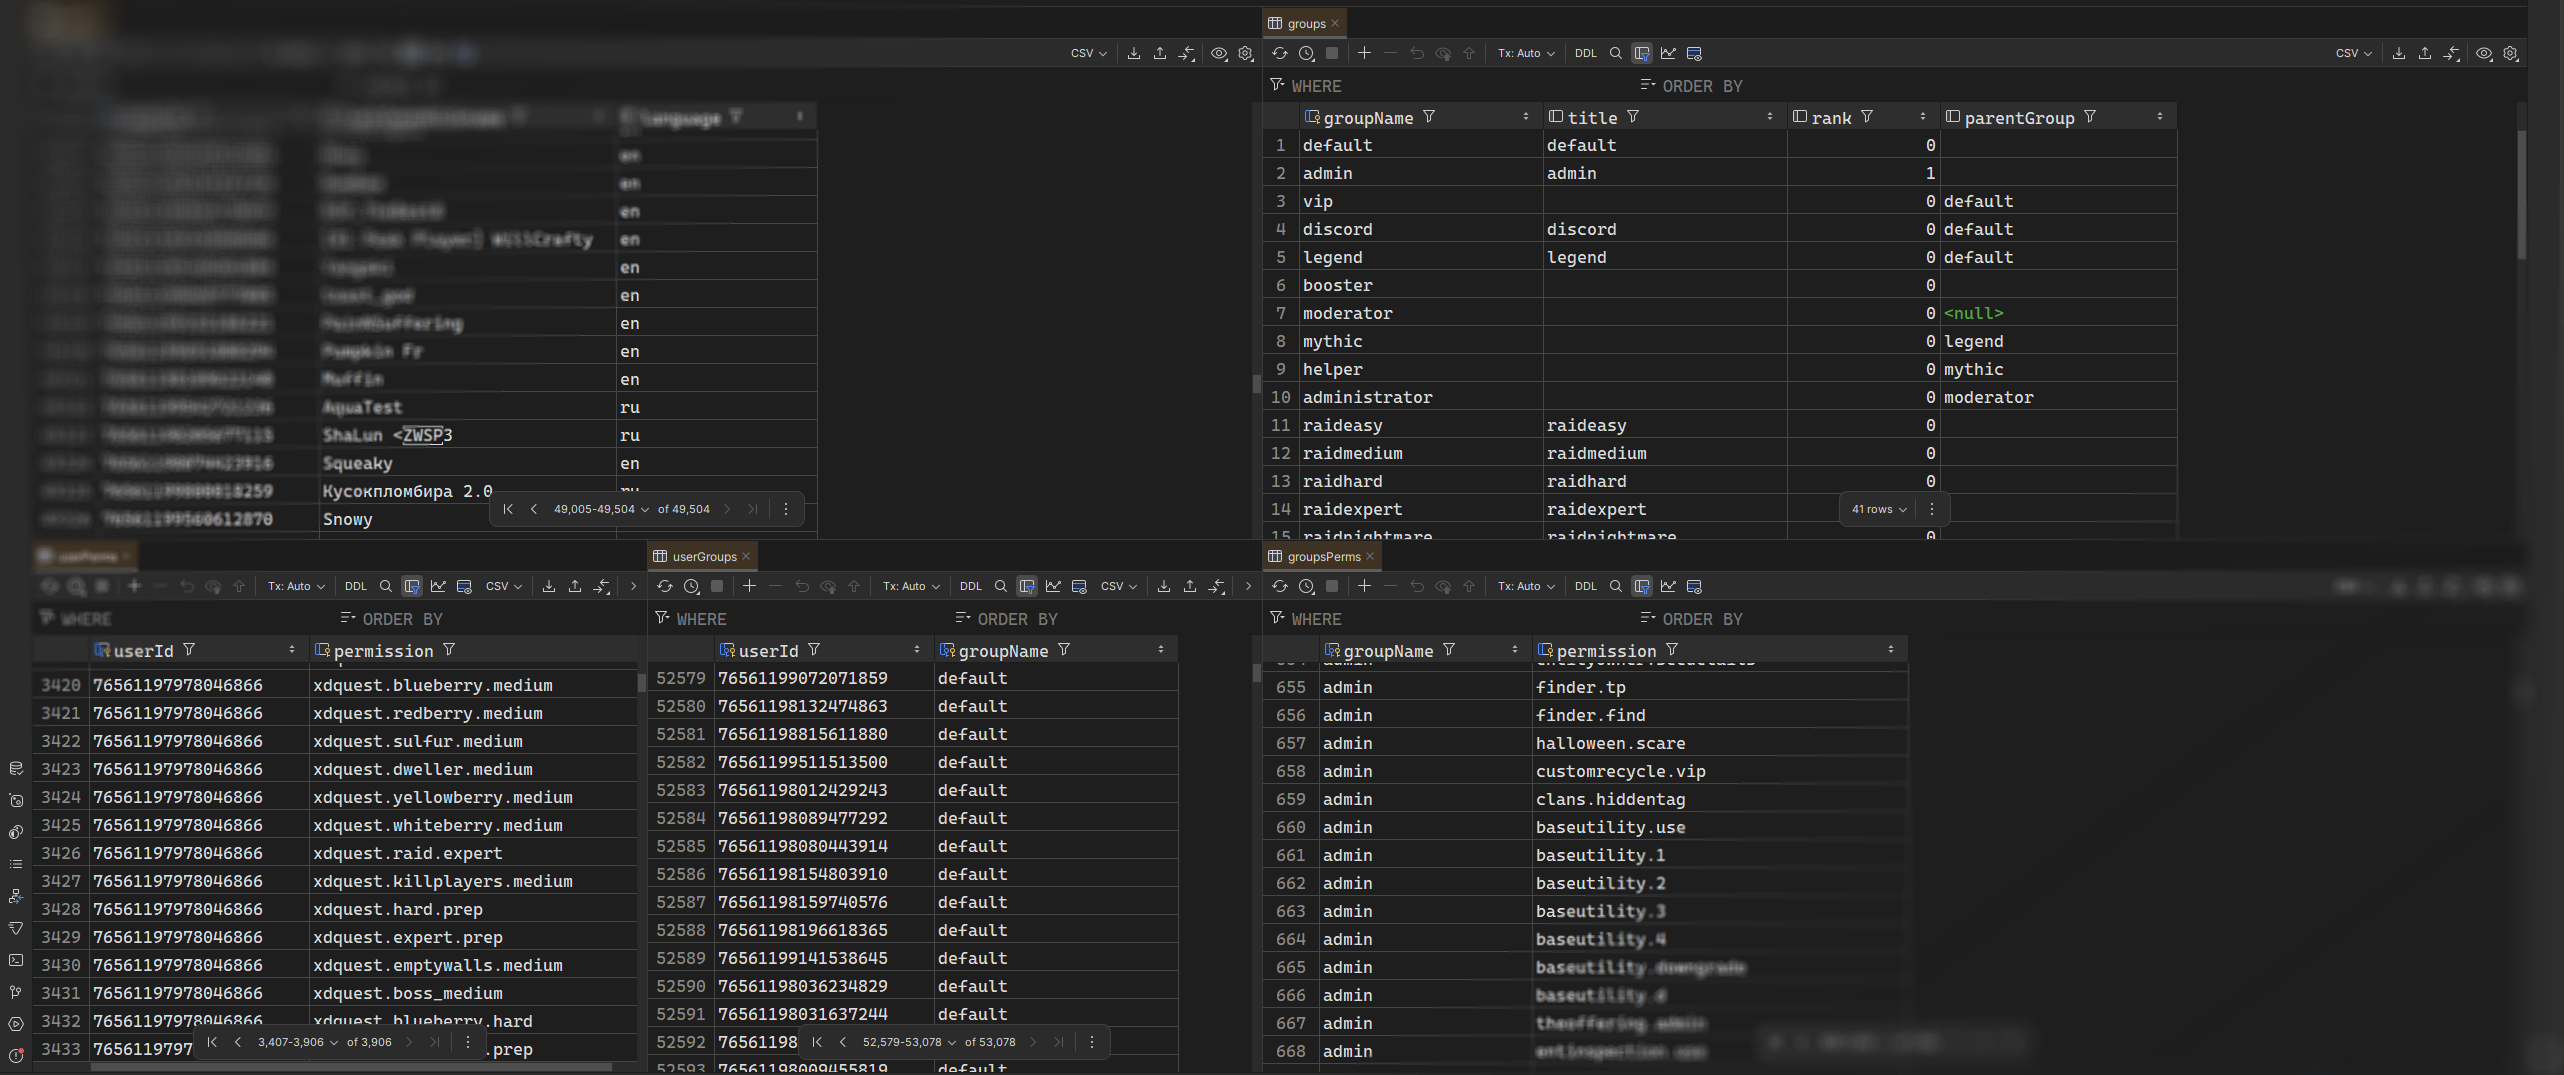The image size is (2564, 1075).
Task: Click the groups table vertical scrollbar
Action: (2522, 195)
